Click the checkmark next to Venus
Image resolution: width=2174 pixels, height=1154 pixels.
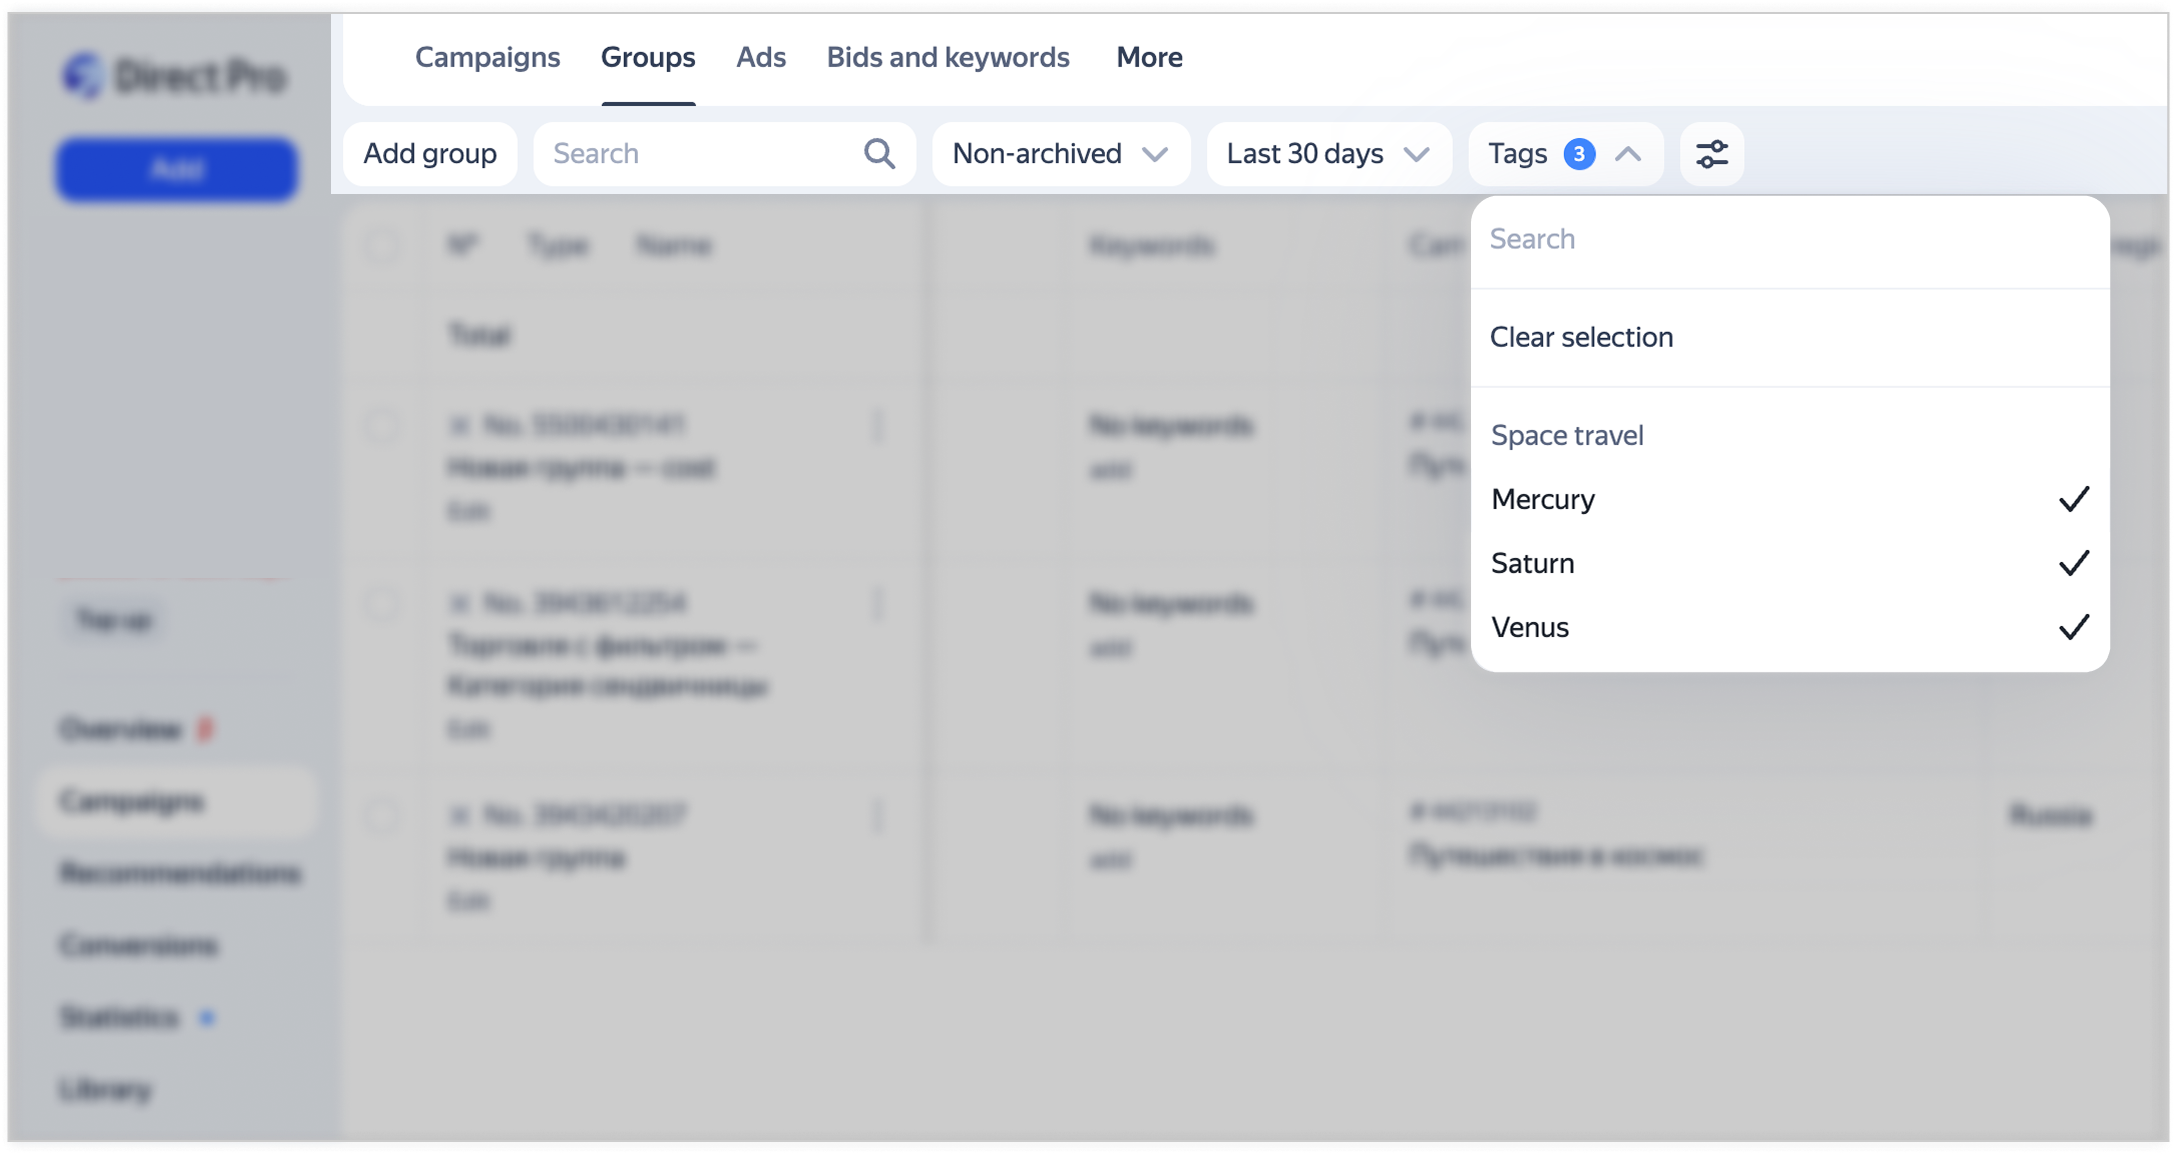coord(2074,627)
